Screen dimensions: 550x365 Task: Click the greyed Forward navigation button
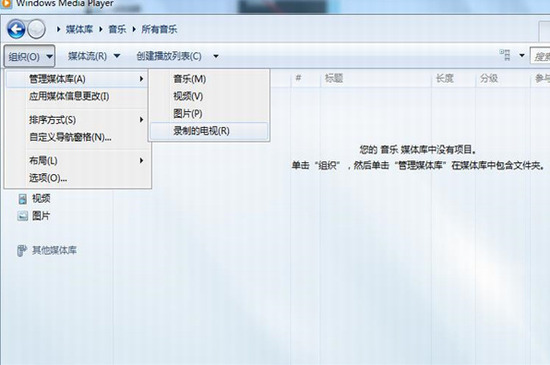pyautogui.click(x=36, y=29)
